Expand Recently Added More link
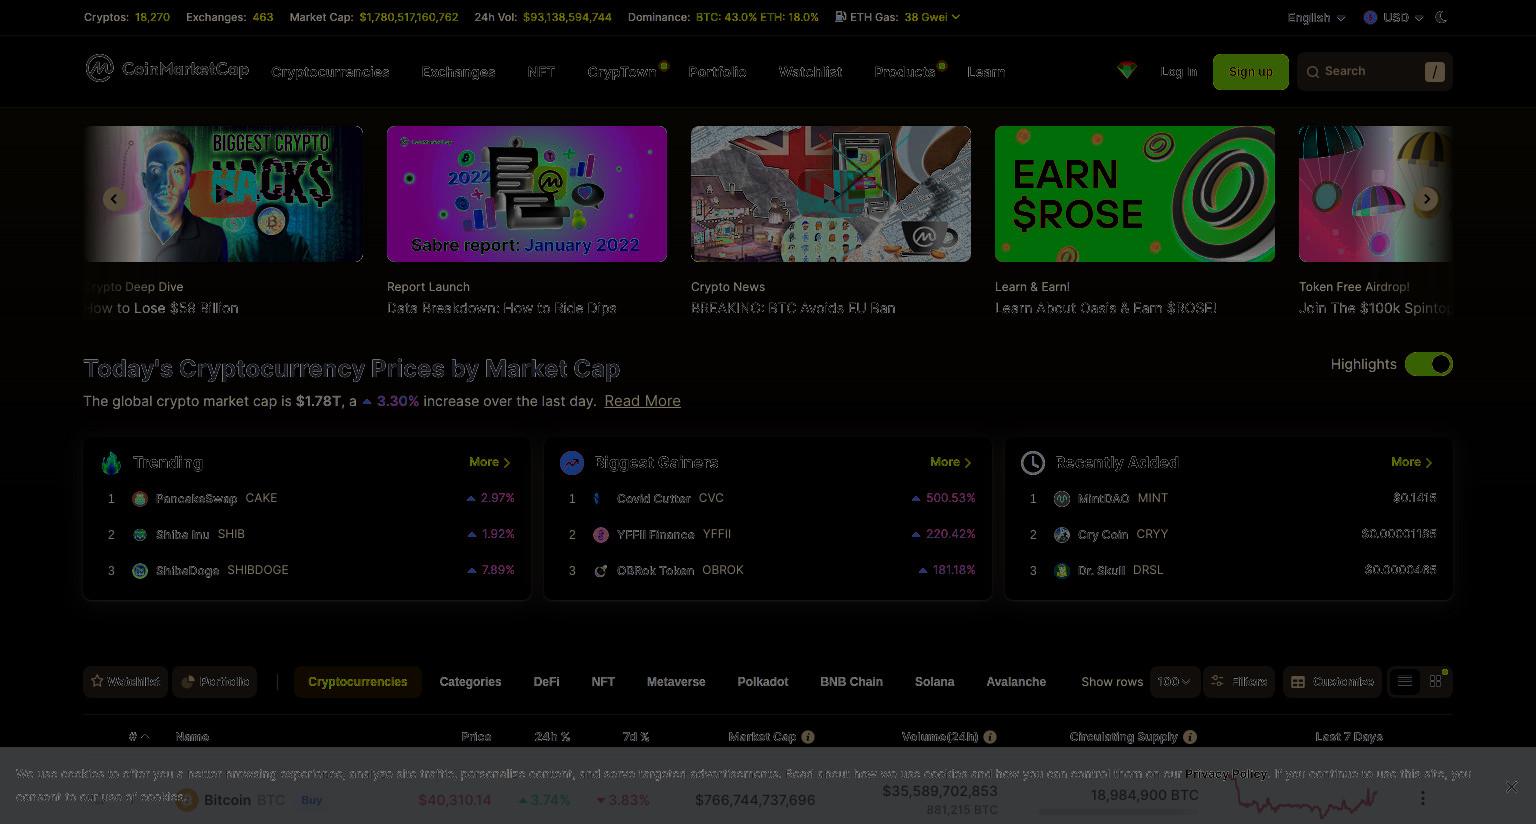The height and width of the screenshot is (824, 1536). [1412, 462]
